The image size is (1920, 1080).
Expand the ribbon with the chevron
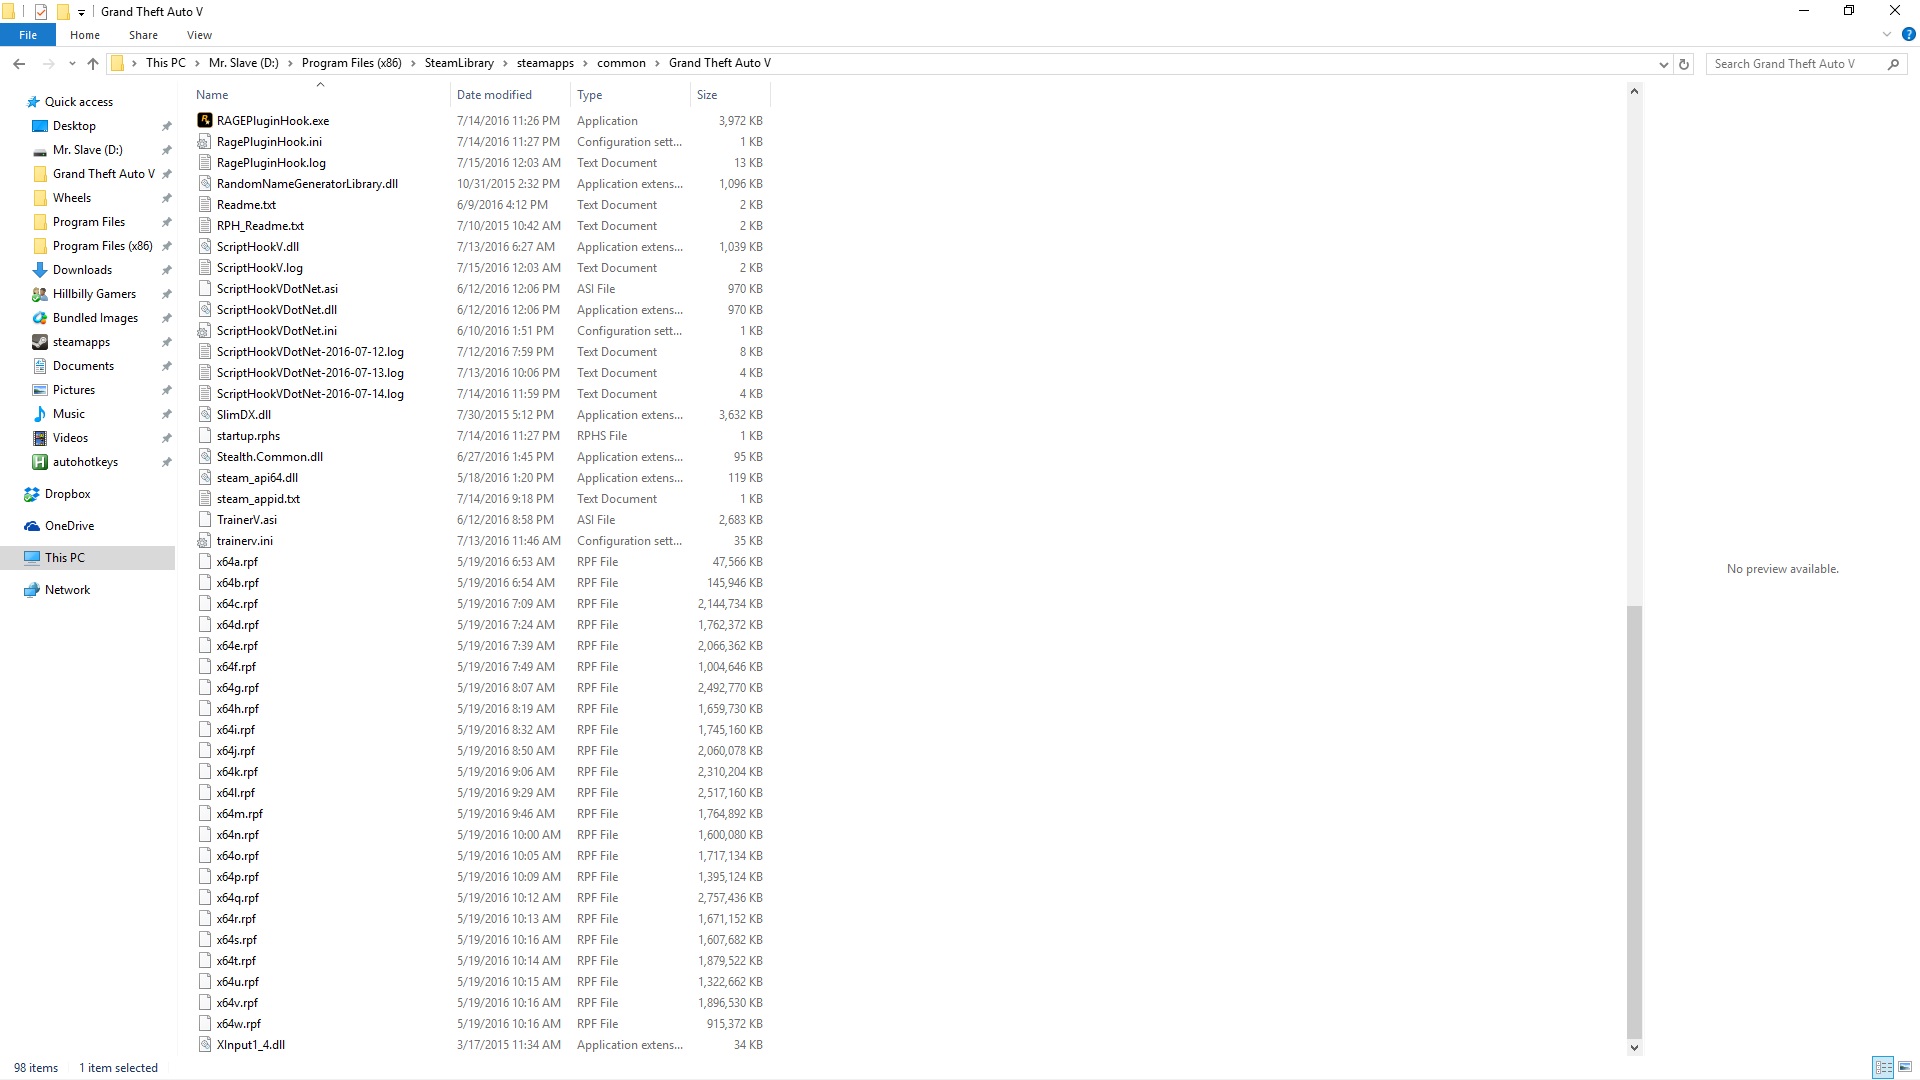(1887, 34)
